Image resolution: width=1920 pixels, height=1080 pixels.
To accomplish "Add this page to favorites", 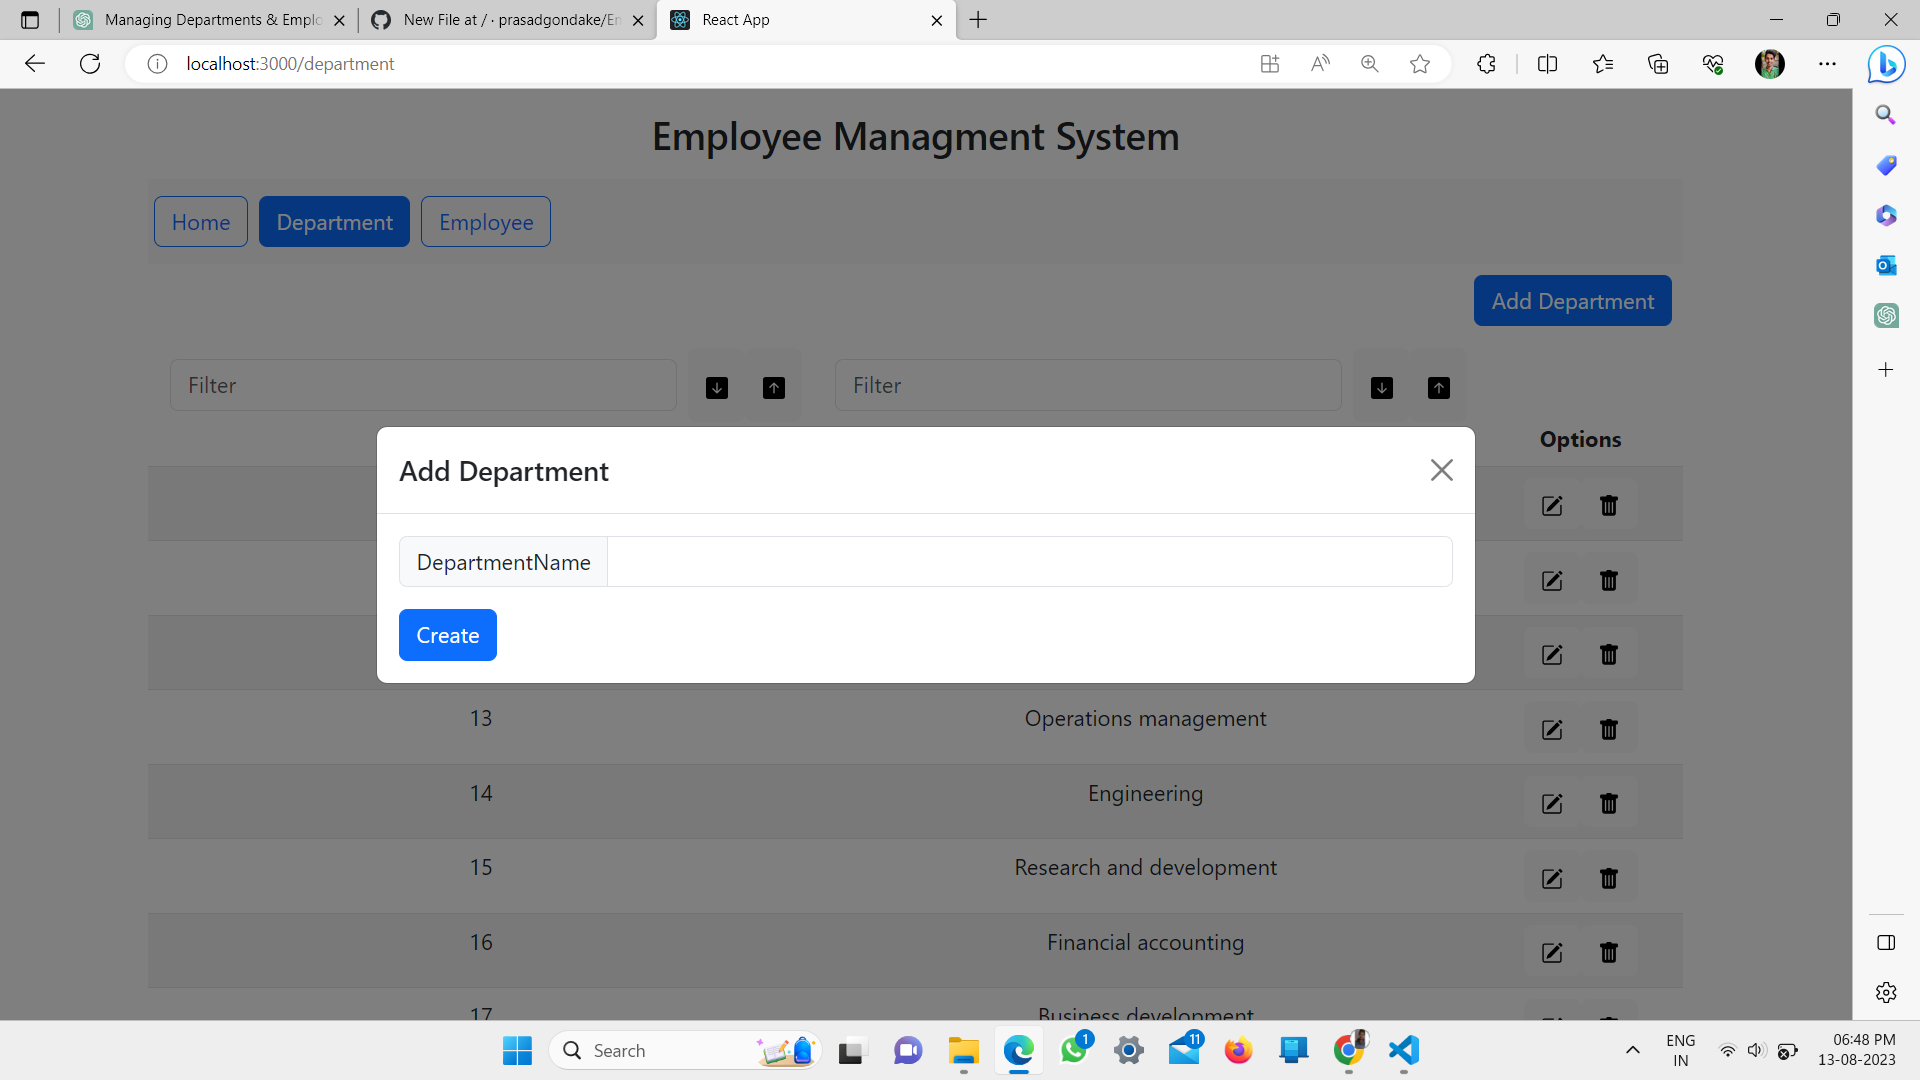I will coord(1419,63).
